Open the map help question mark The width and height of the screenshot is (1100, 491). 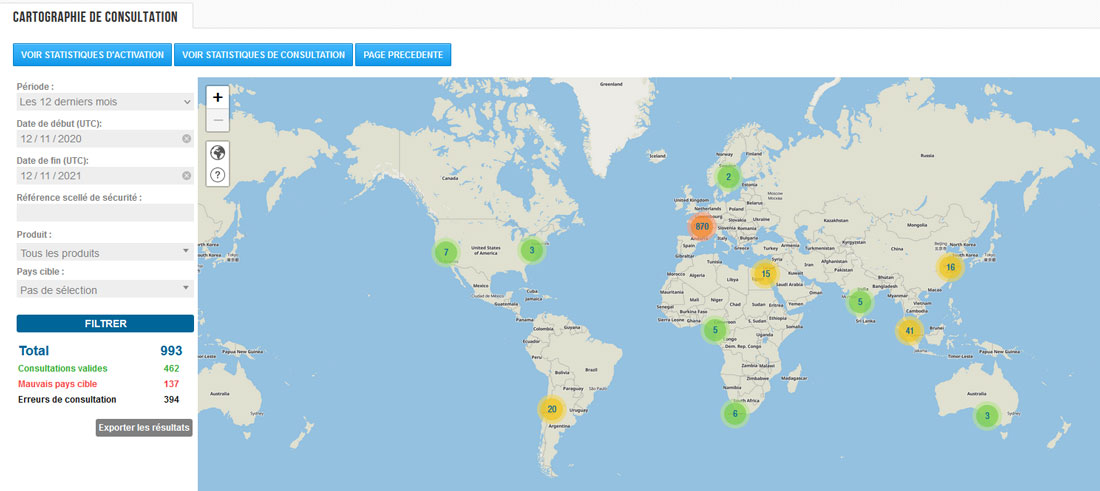(x=218, y=175)
